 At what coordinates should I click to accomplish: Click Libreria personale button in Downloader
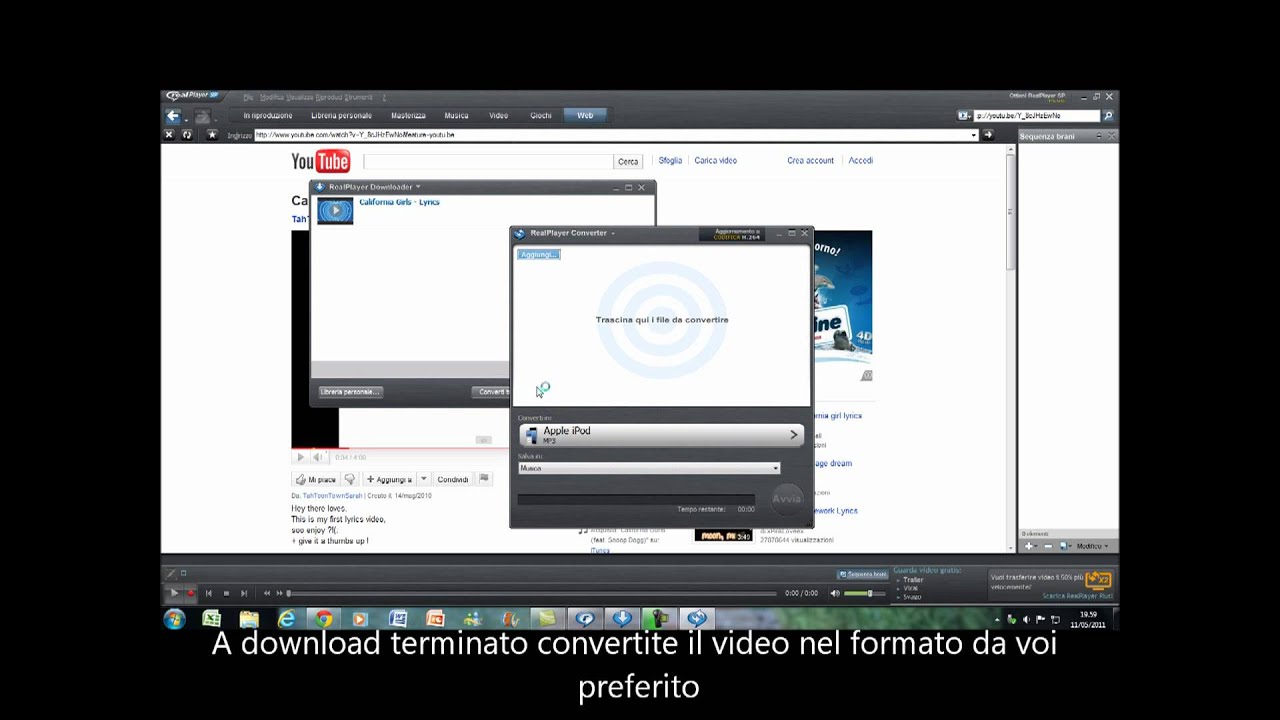(350, 392)
